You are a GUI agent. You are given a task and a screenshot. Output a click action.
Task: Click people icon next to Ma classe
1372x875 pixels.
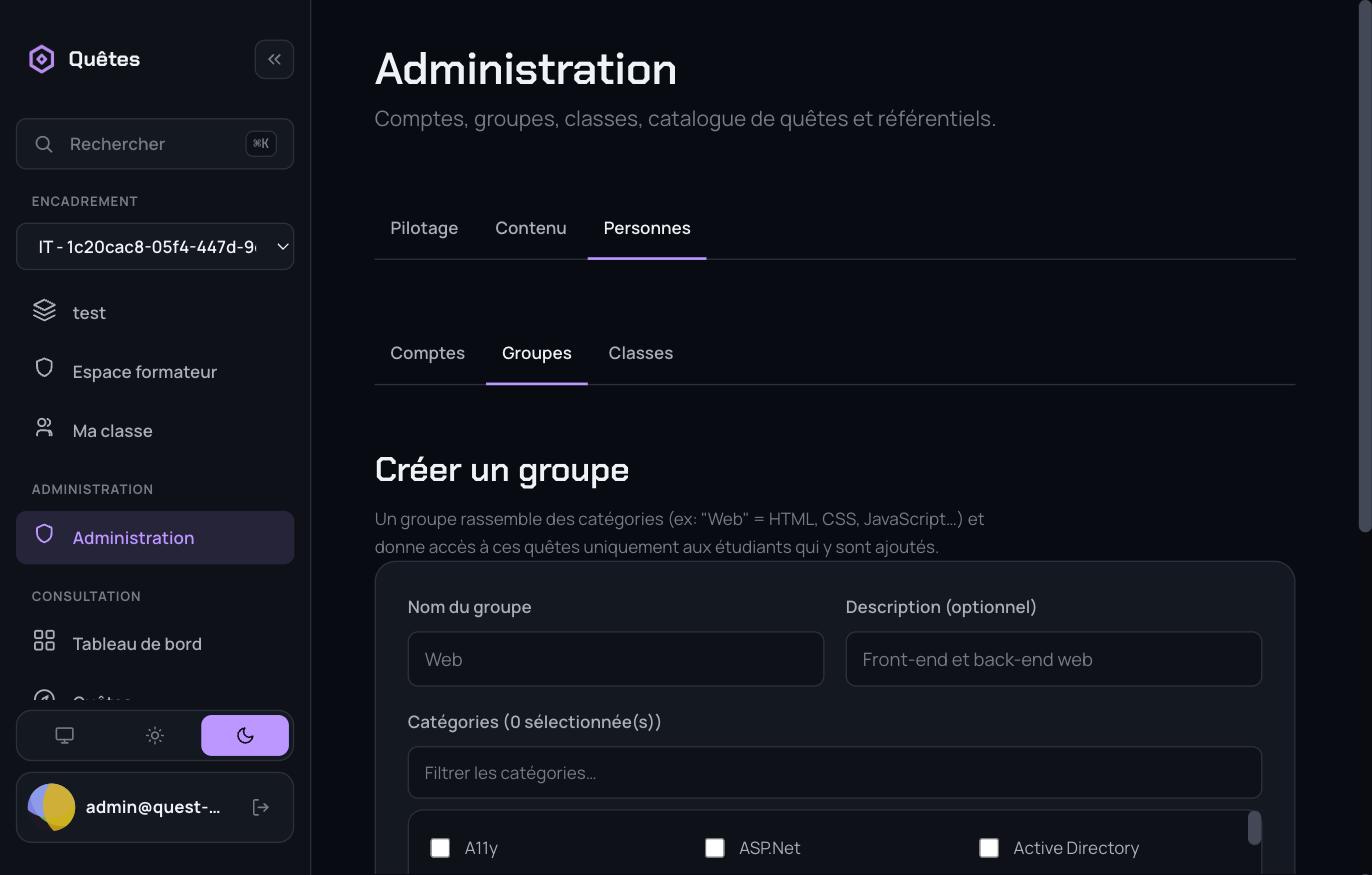pyautogui.click(x=44, y=428)
